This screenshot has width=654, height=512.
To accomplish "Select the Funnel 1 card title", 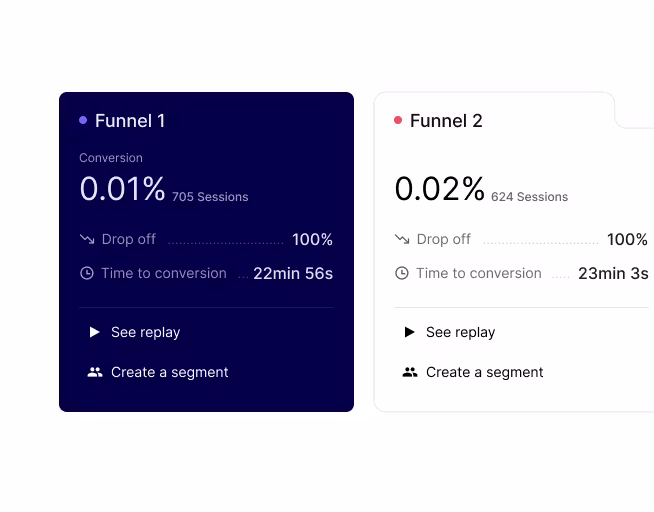I will [x=130, y=121].
